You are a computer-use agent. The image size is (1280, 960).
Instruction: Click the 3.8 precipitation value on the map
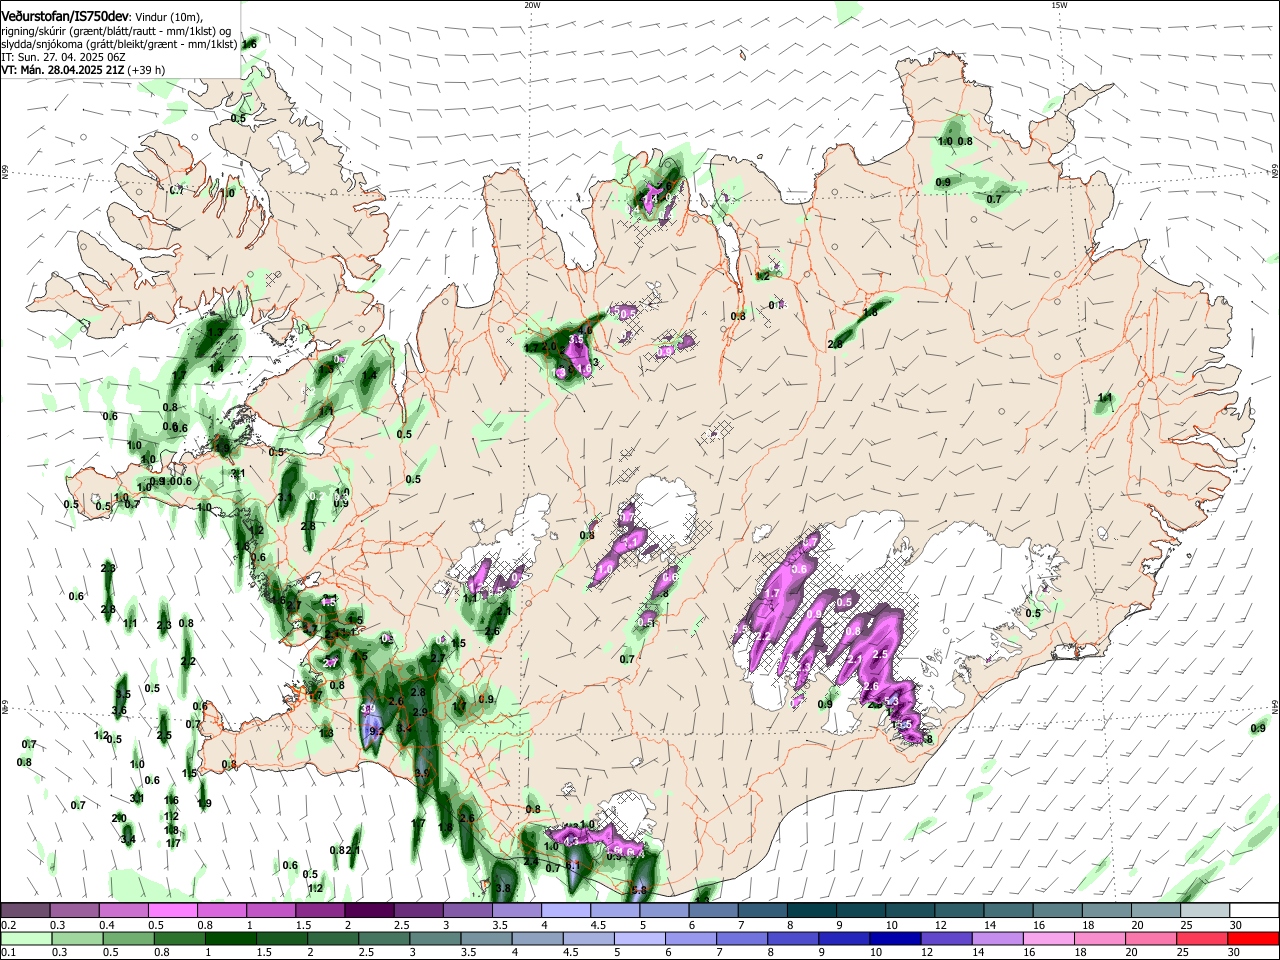[x=503, y=888]
